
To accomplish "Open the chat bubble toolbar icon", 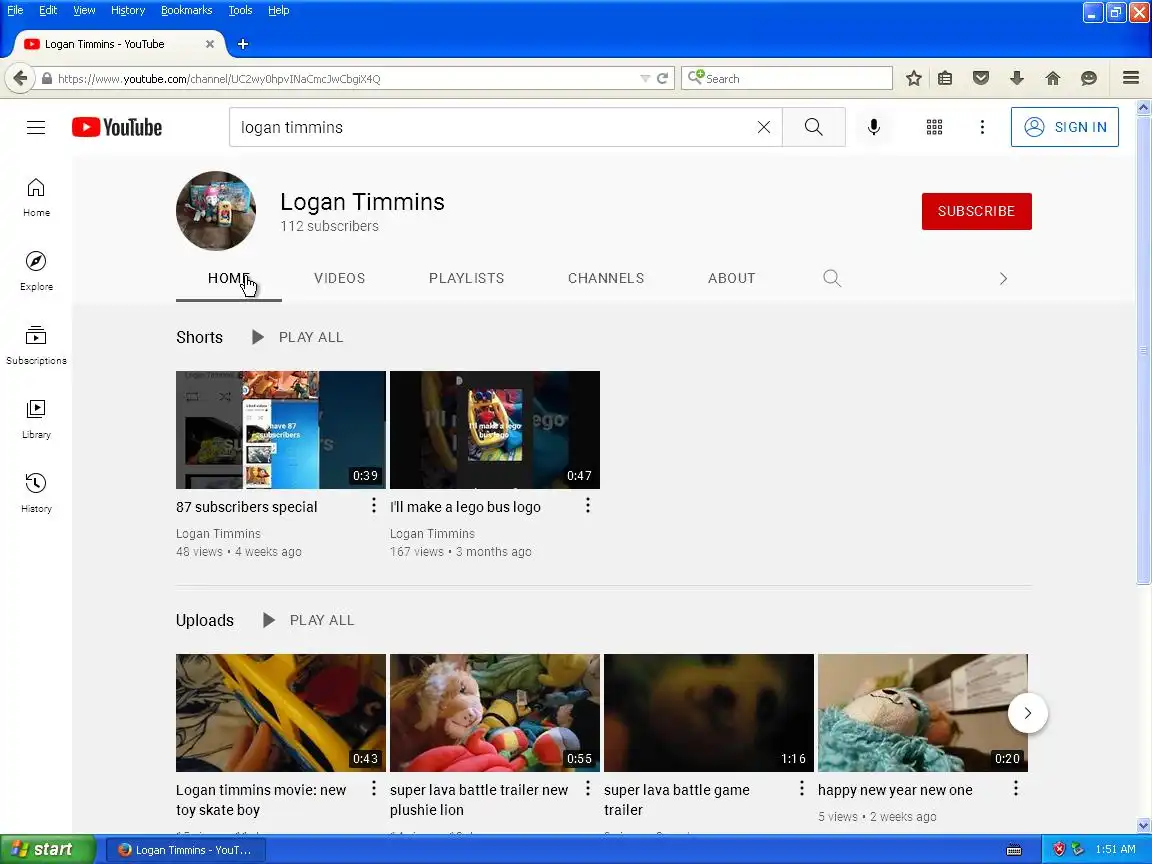I will (x=1089, y=78).
